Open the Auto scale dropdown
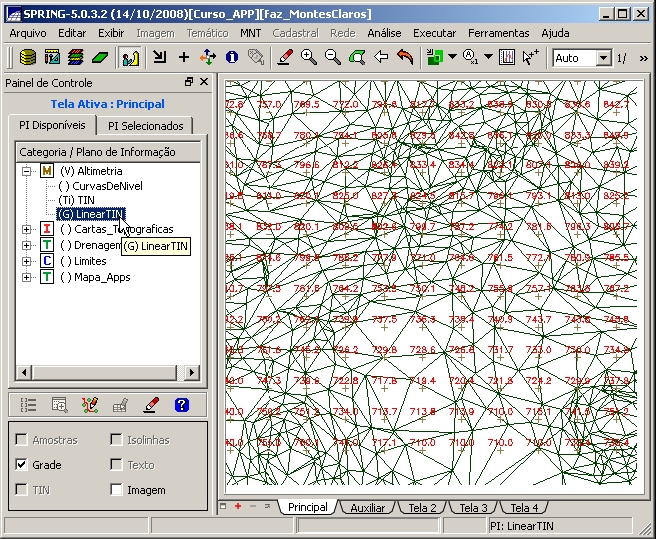This screenshot has height=539, width=656. pyautogui.click(x=604, y=58)
